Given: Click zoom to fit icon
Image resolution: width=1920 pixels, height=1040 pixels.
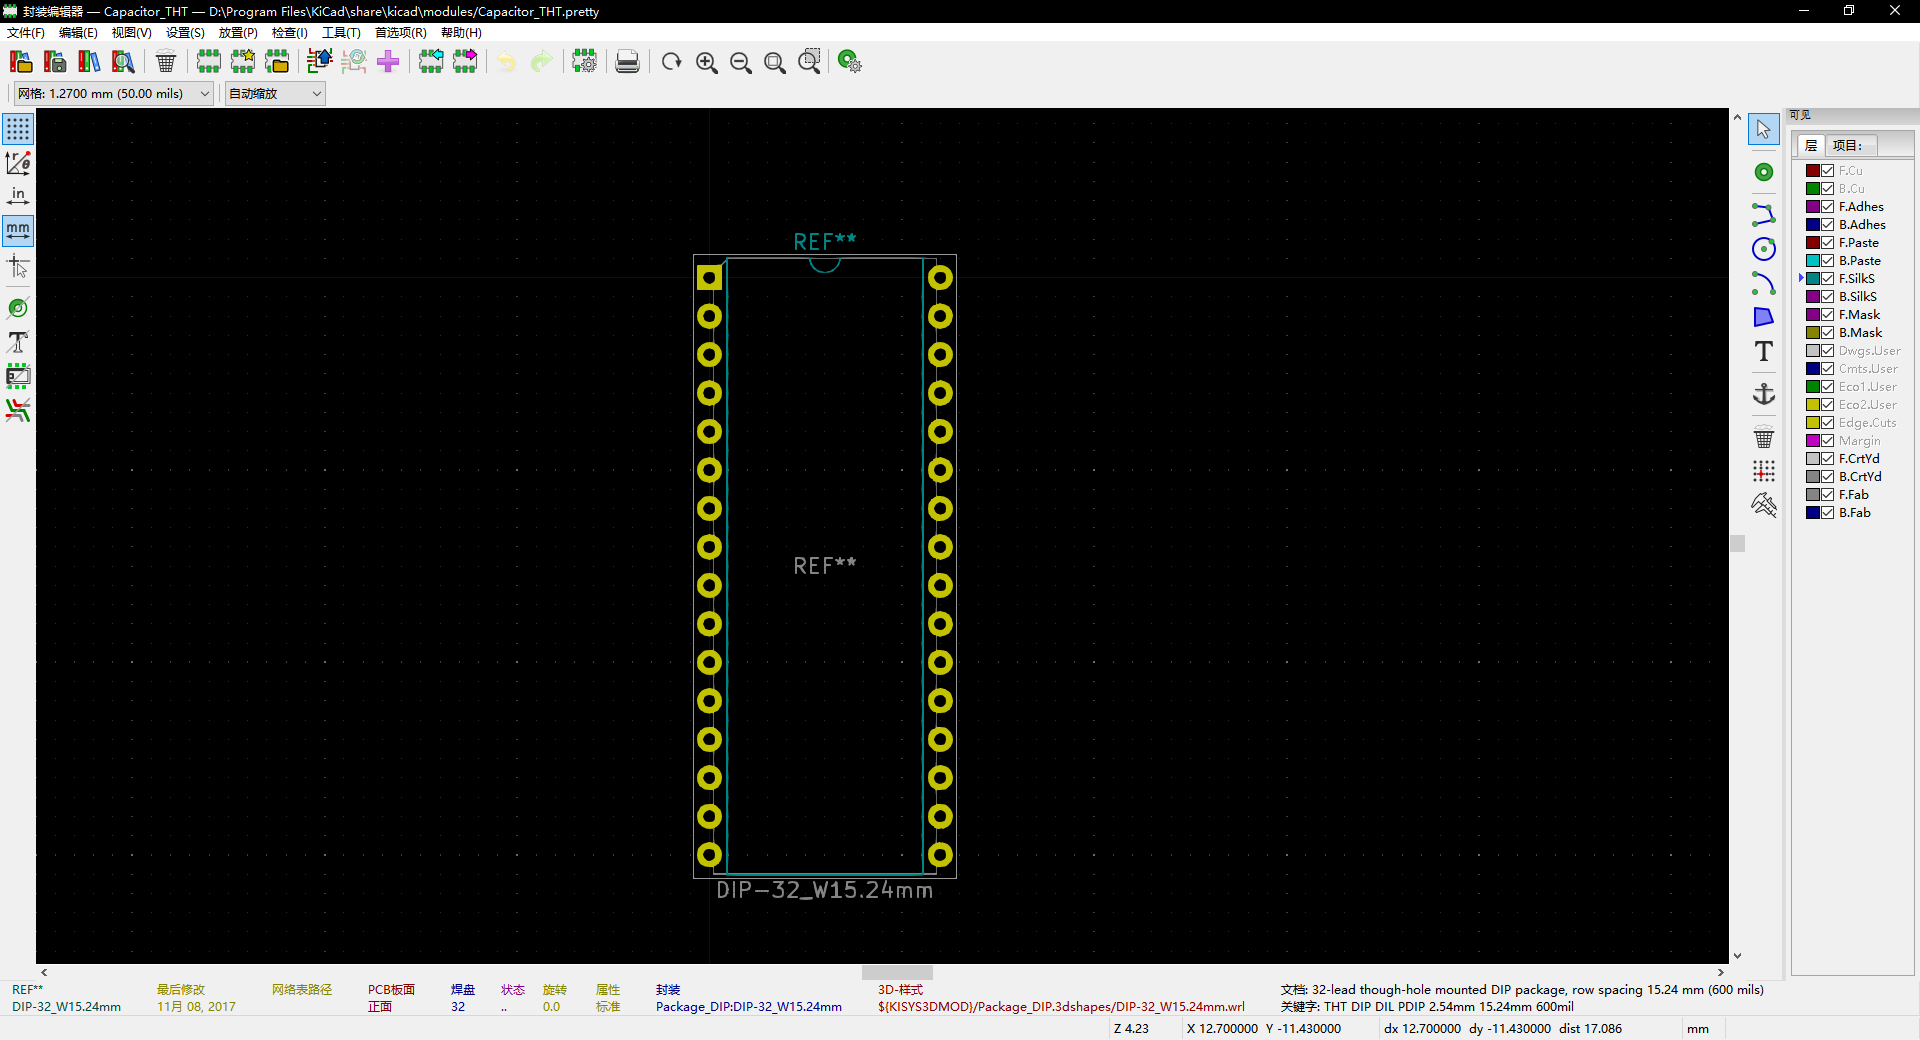Looking at the screenshot, I should click(x=774, y=62).
